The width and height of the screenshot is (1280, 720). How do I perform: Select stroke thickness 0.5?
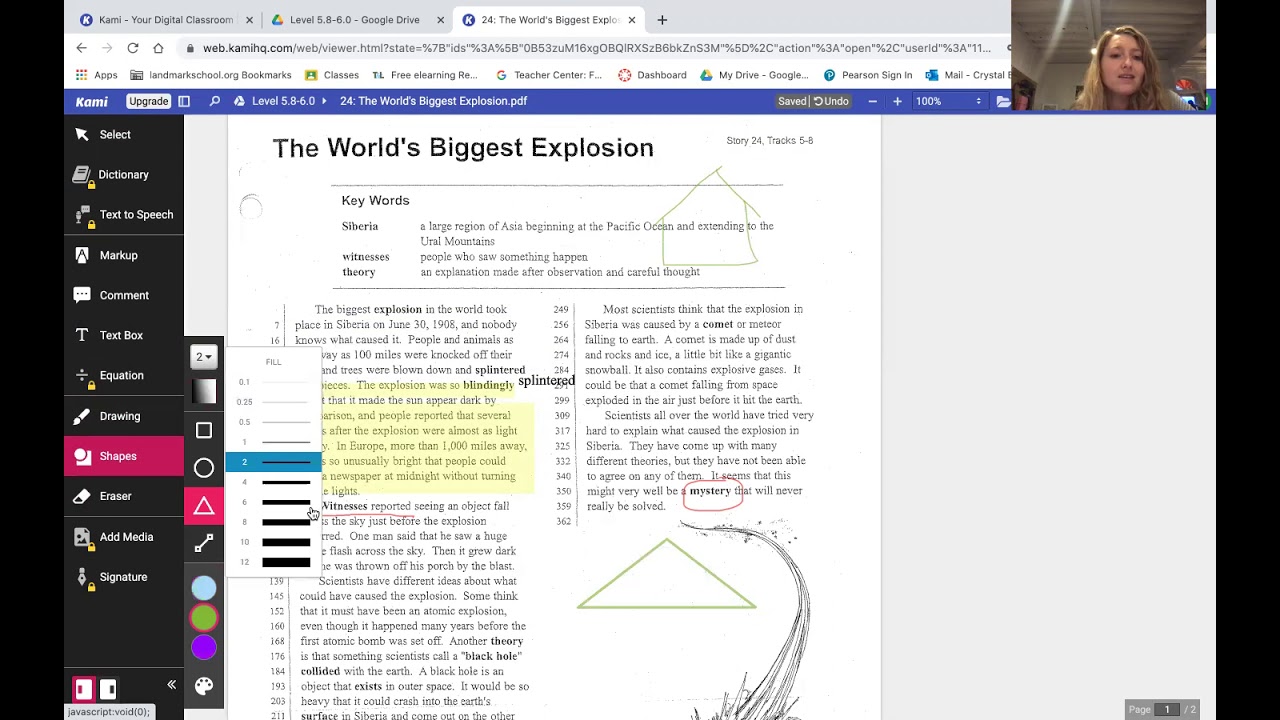[274, 422]
